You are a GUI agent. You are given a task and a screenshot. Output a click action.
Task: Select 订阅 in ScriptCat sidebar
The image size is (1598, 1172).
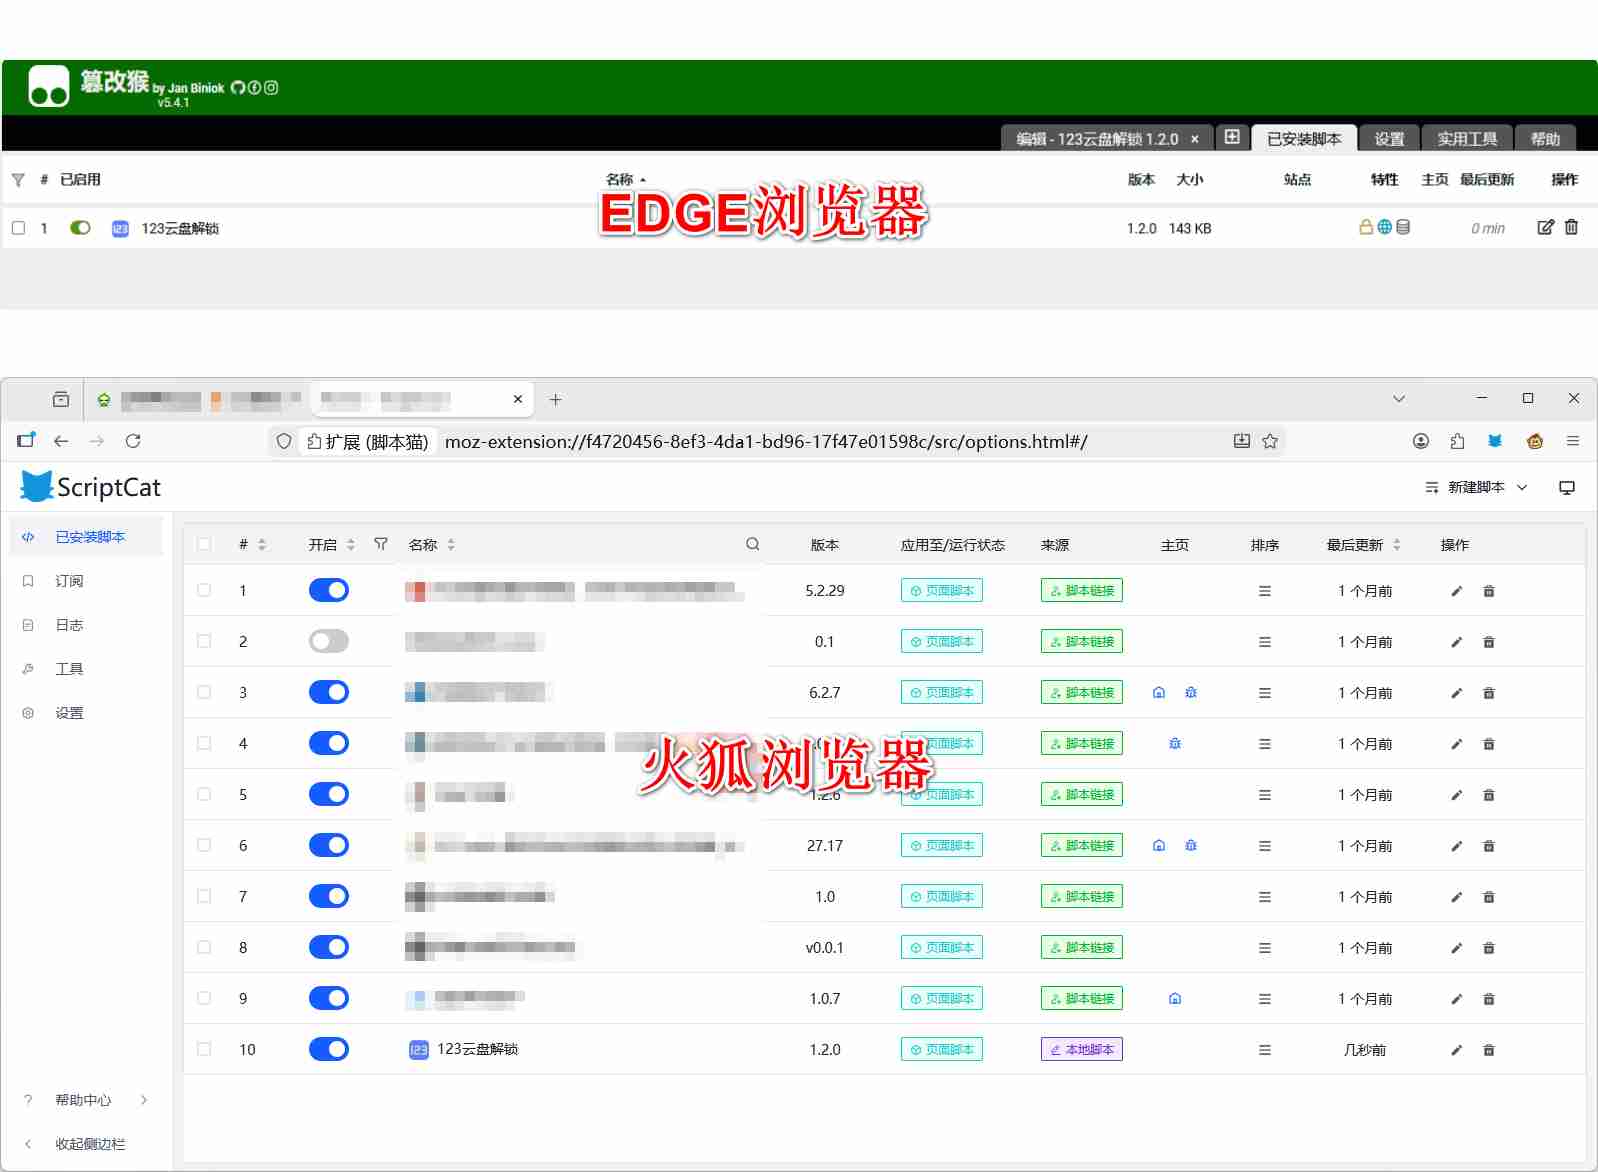[x=69, y=581]
